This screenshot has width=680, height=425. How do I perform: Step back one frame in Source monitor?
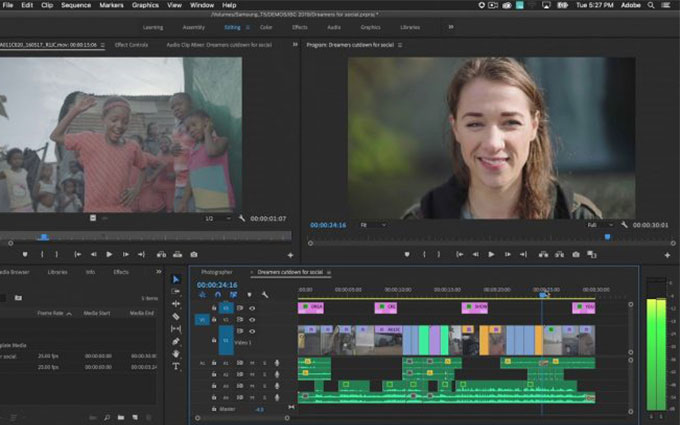pos(93,255)
